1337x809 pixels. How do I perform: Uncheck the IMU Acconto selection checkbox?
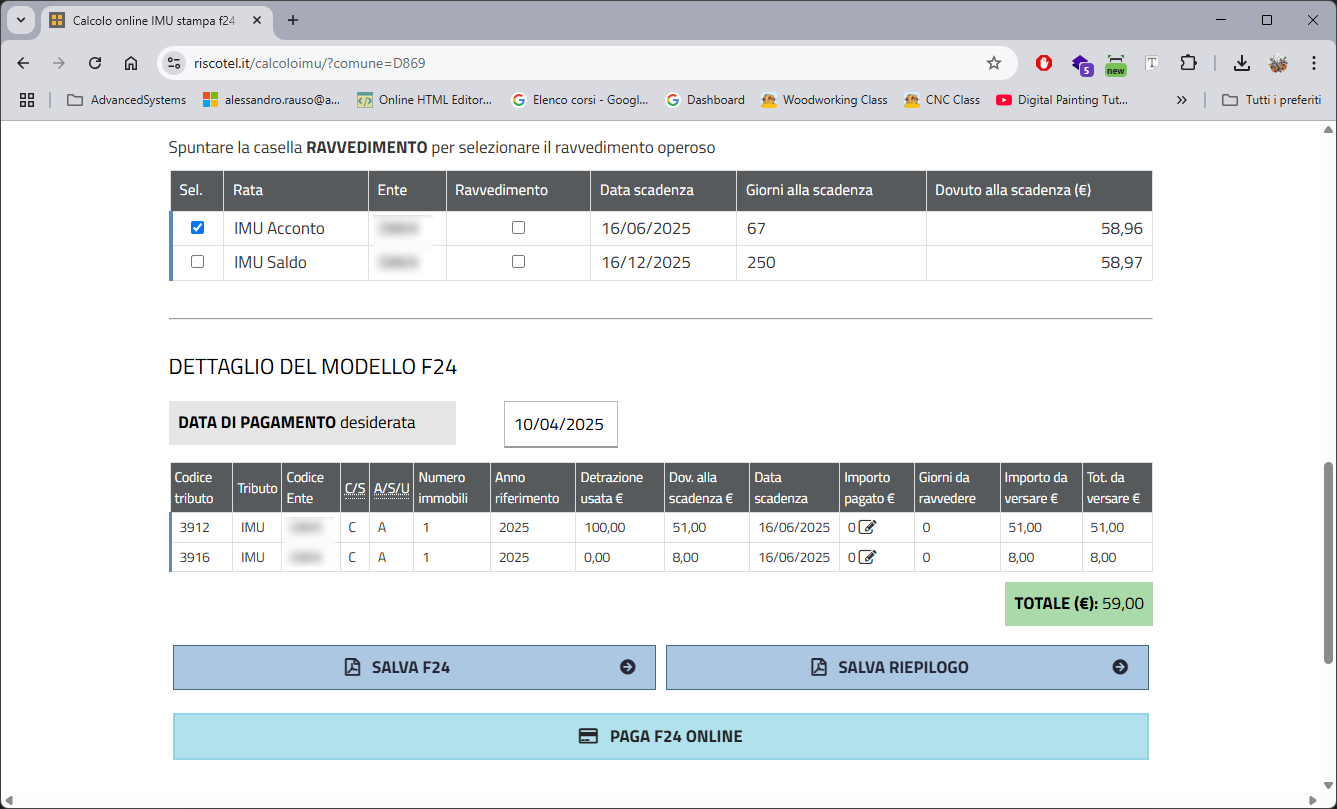[x=197, y=227]
